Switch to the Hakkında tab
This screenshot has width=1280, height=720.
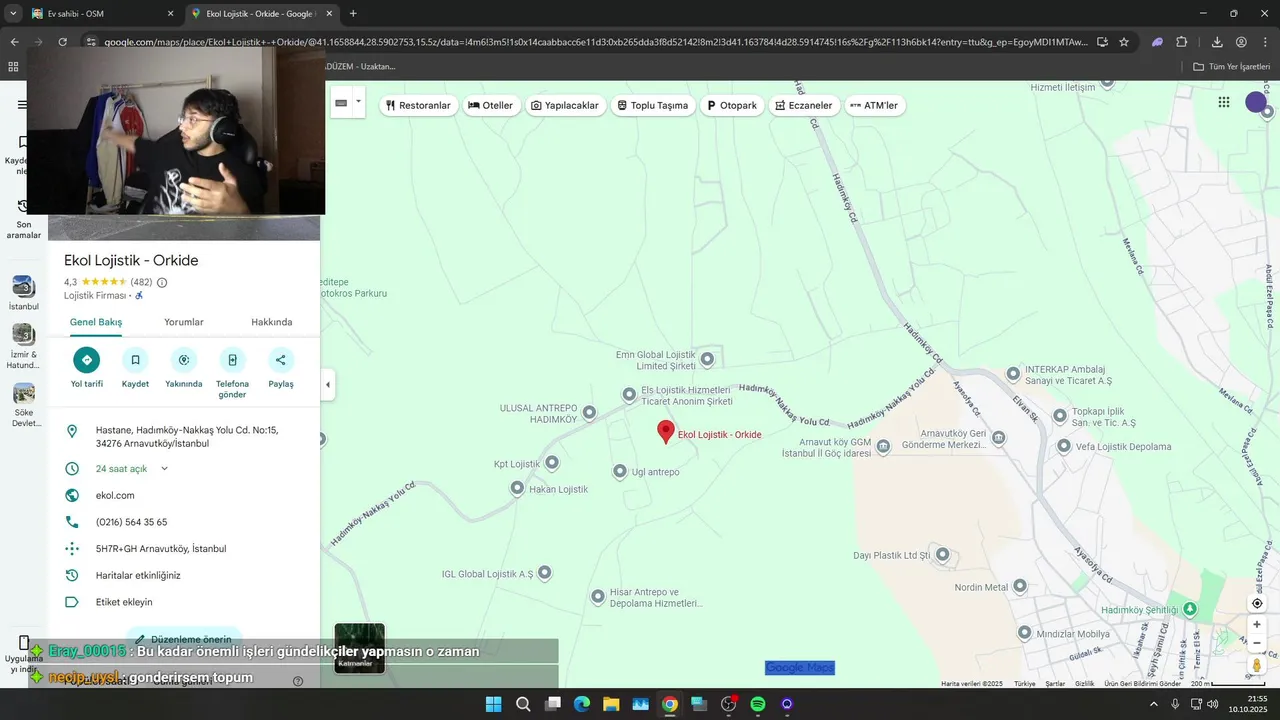coord(272,322)
